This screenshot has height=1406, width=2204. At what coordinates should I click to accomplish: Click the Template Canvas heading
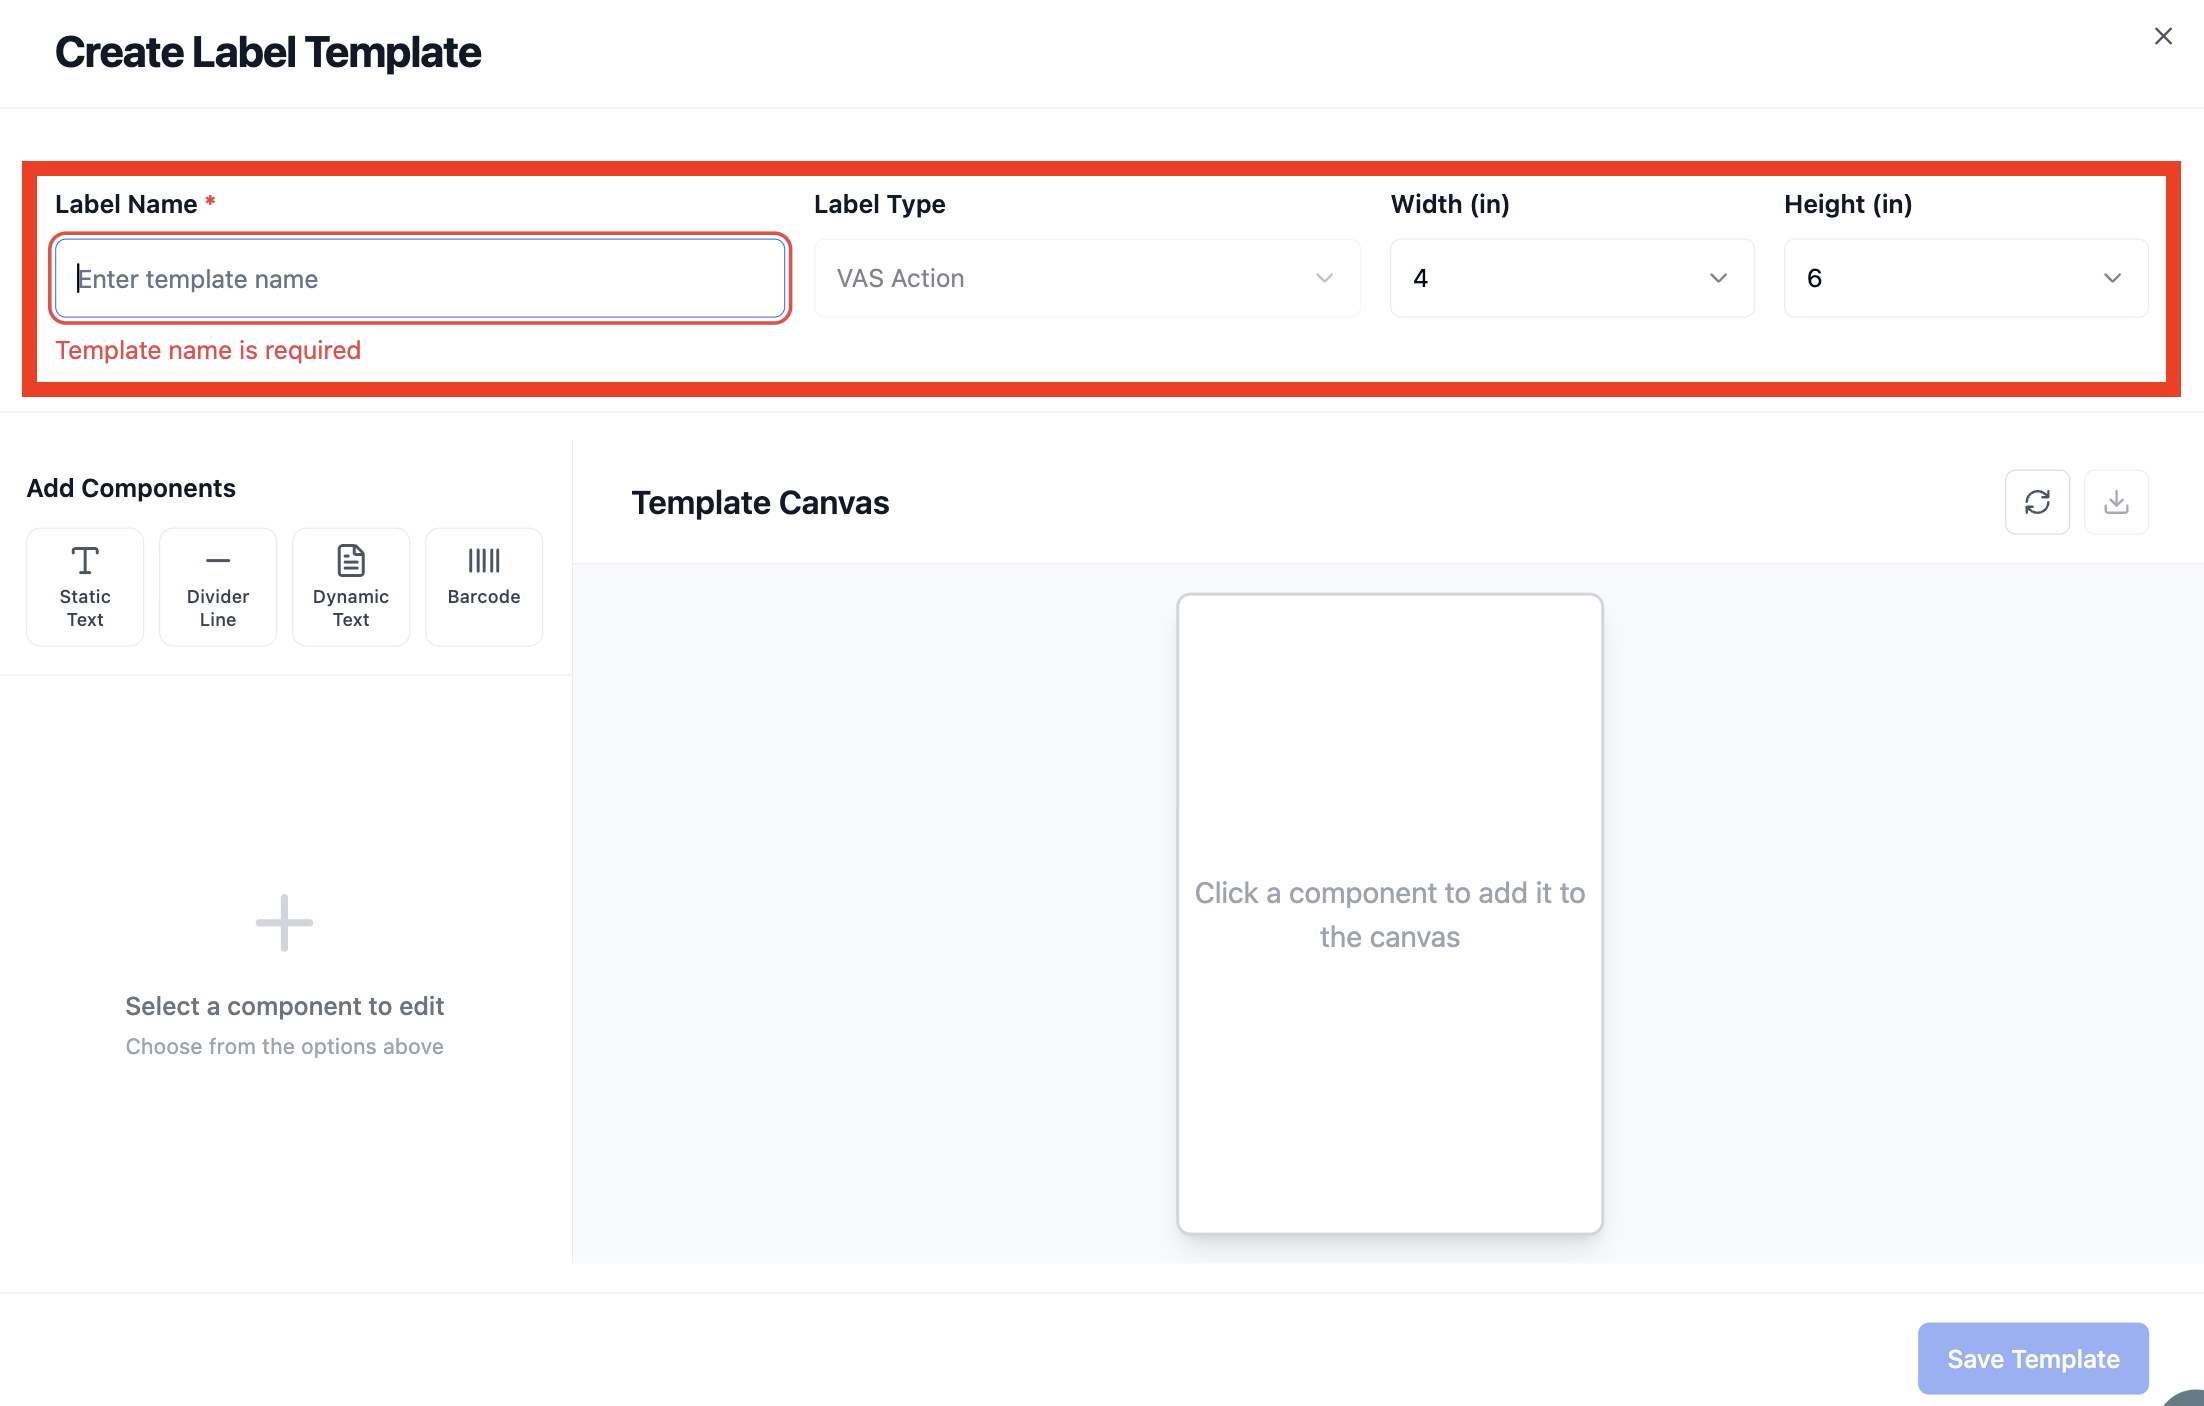tap(760, 502)
